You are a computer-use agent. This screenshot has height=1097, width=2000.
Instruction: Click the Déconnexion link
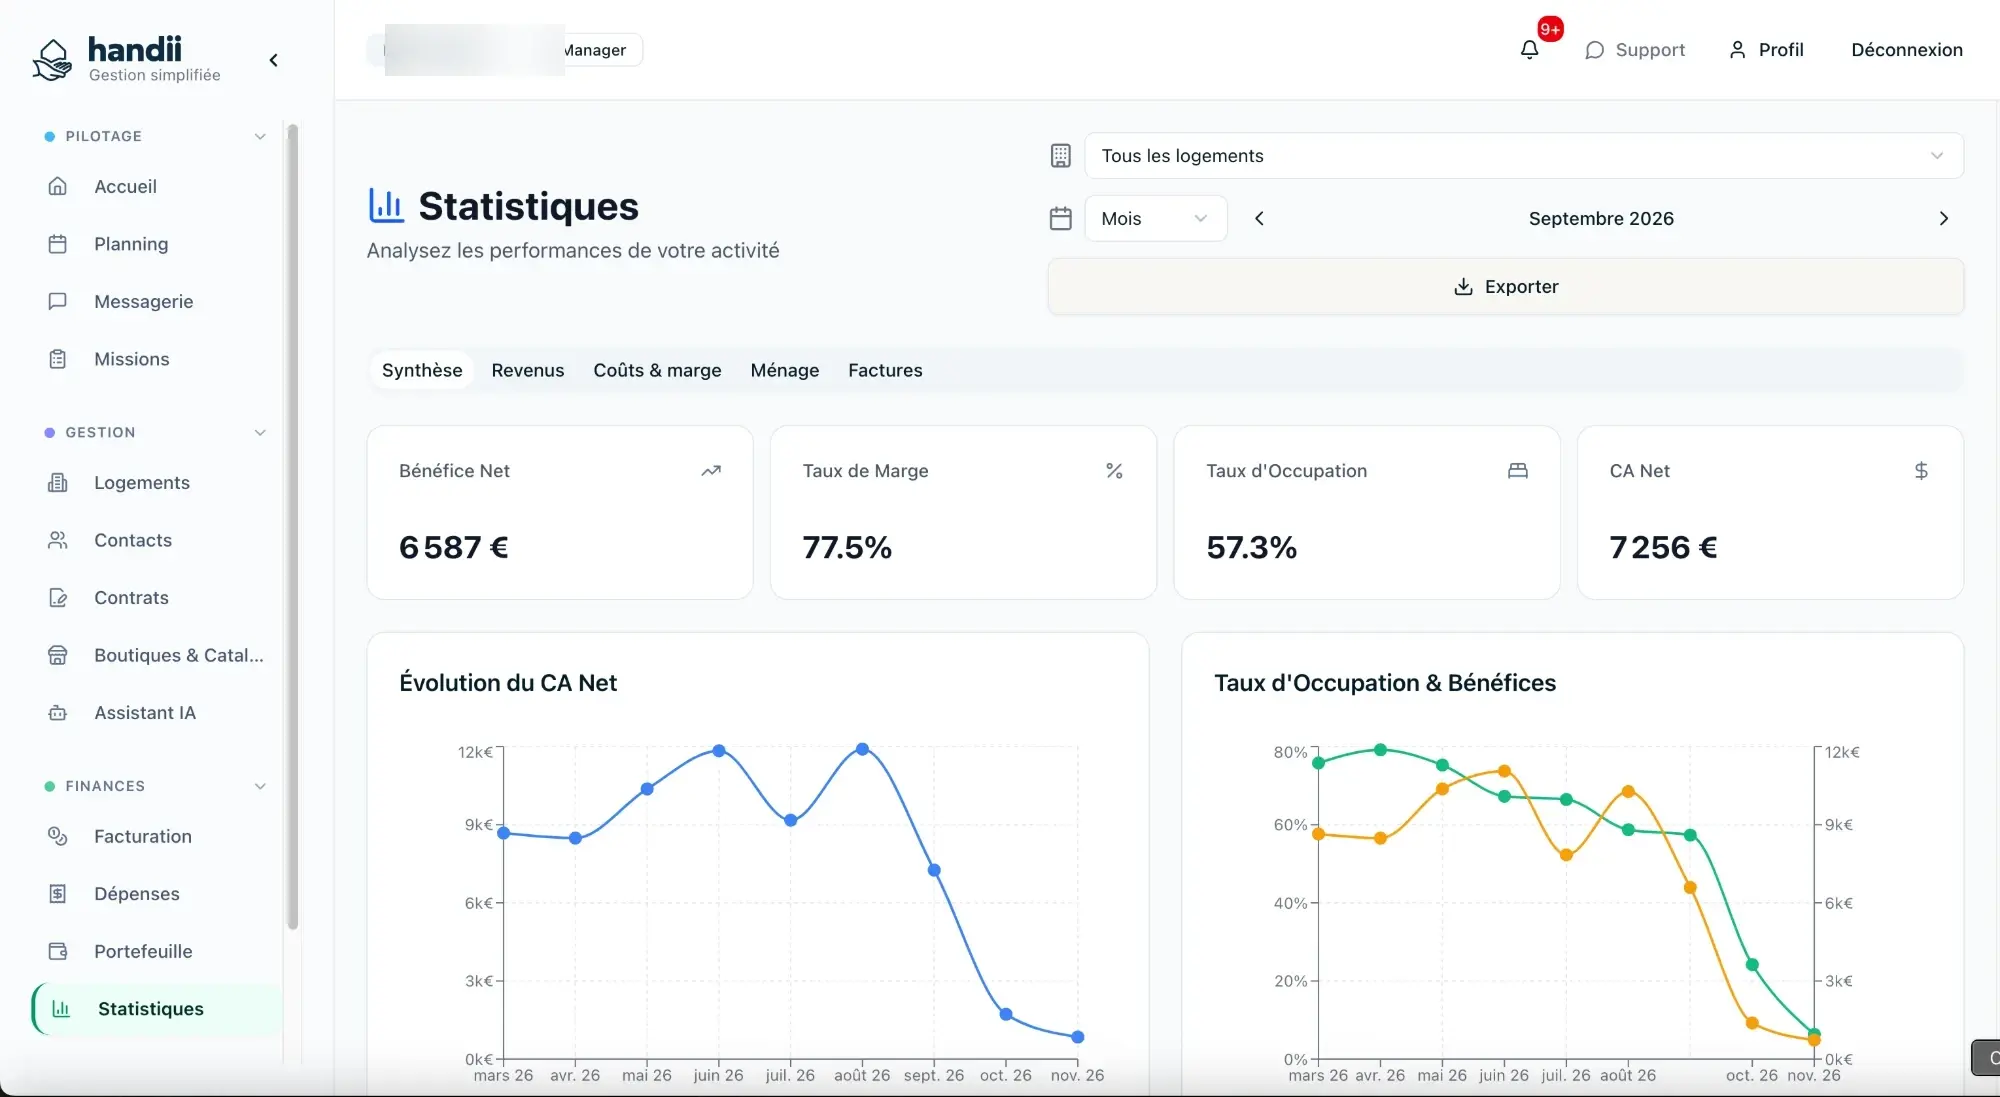click(x=1907, y=50)
